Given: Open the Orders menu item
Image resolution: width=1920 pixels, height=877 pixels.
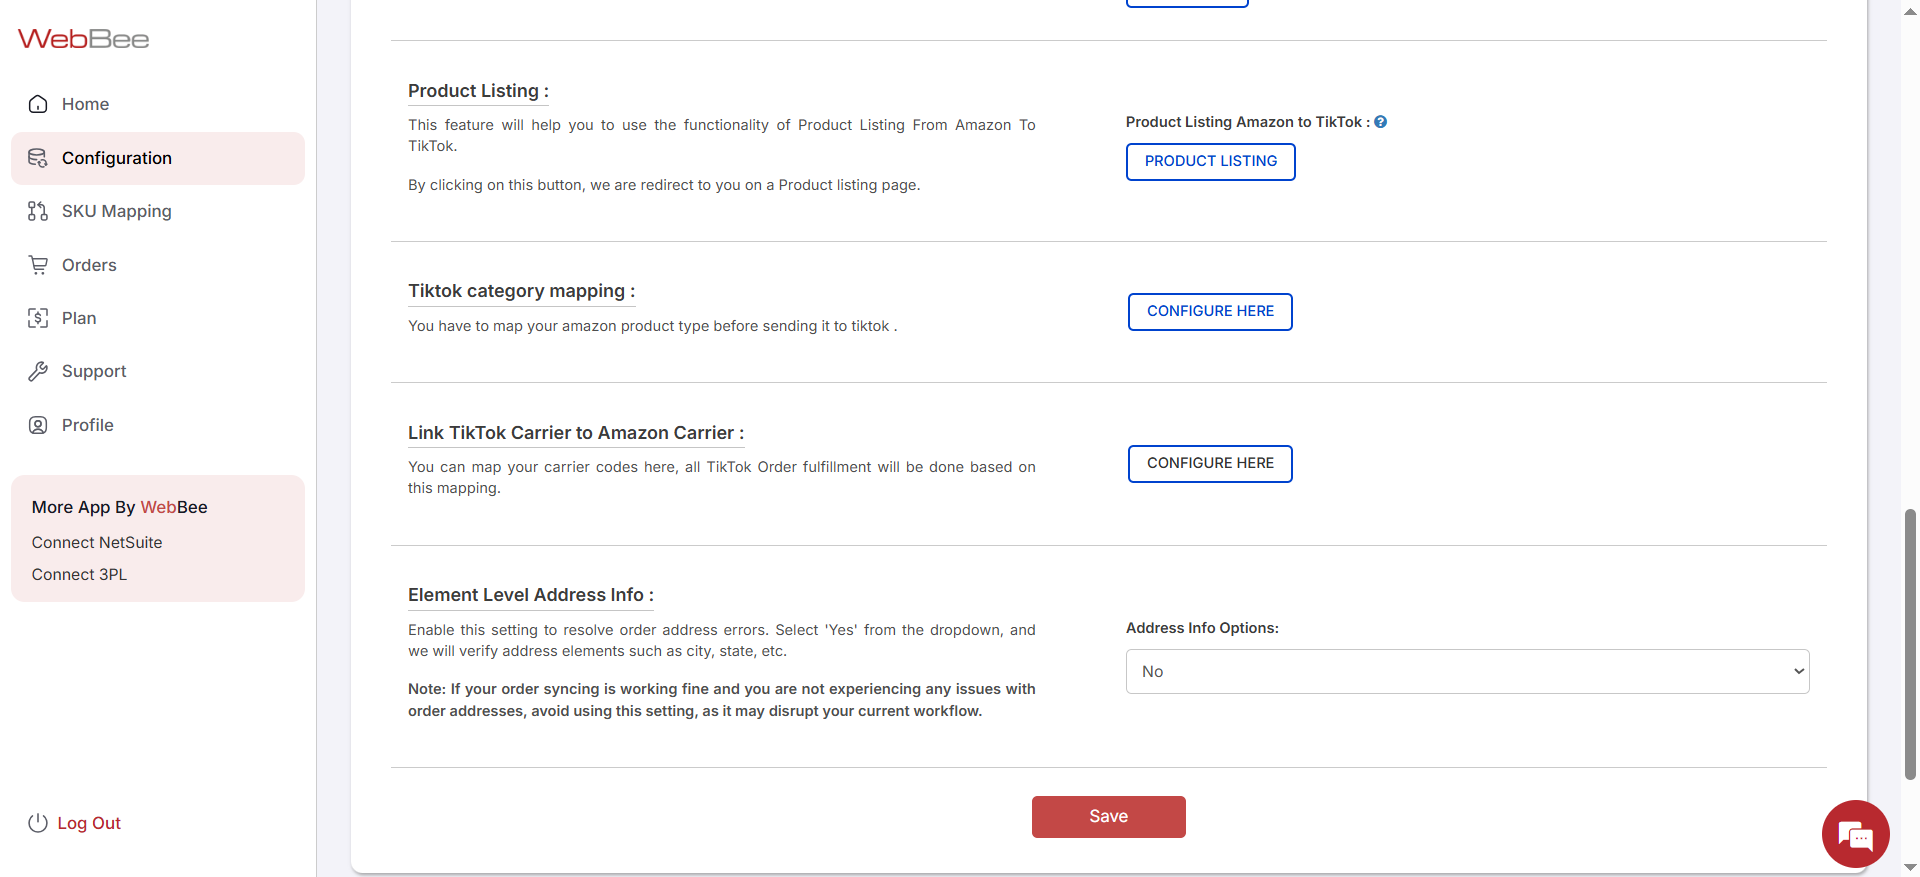Looking at the screenshot, I should tap(89, 265).
